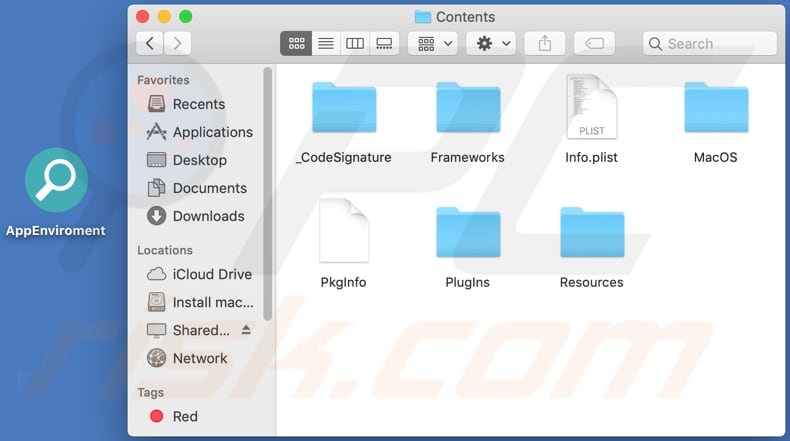Viewport: 790px width, 441px height.
Task: Click the _CodeSignature file name label
Action: 344,158
